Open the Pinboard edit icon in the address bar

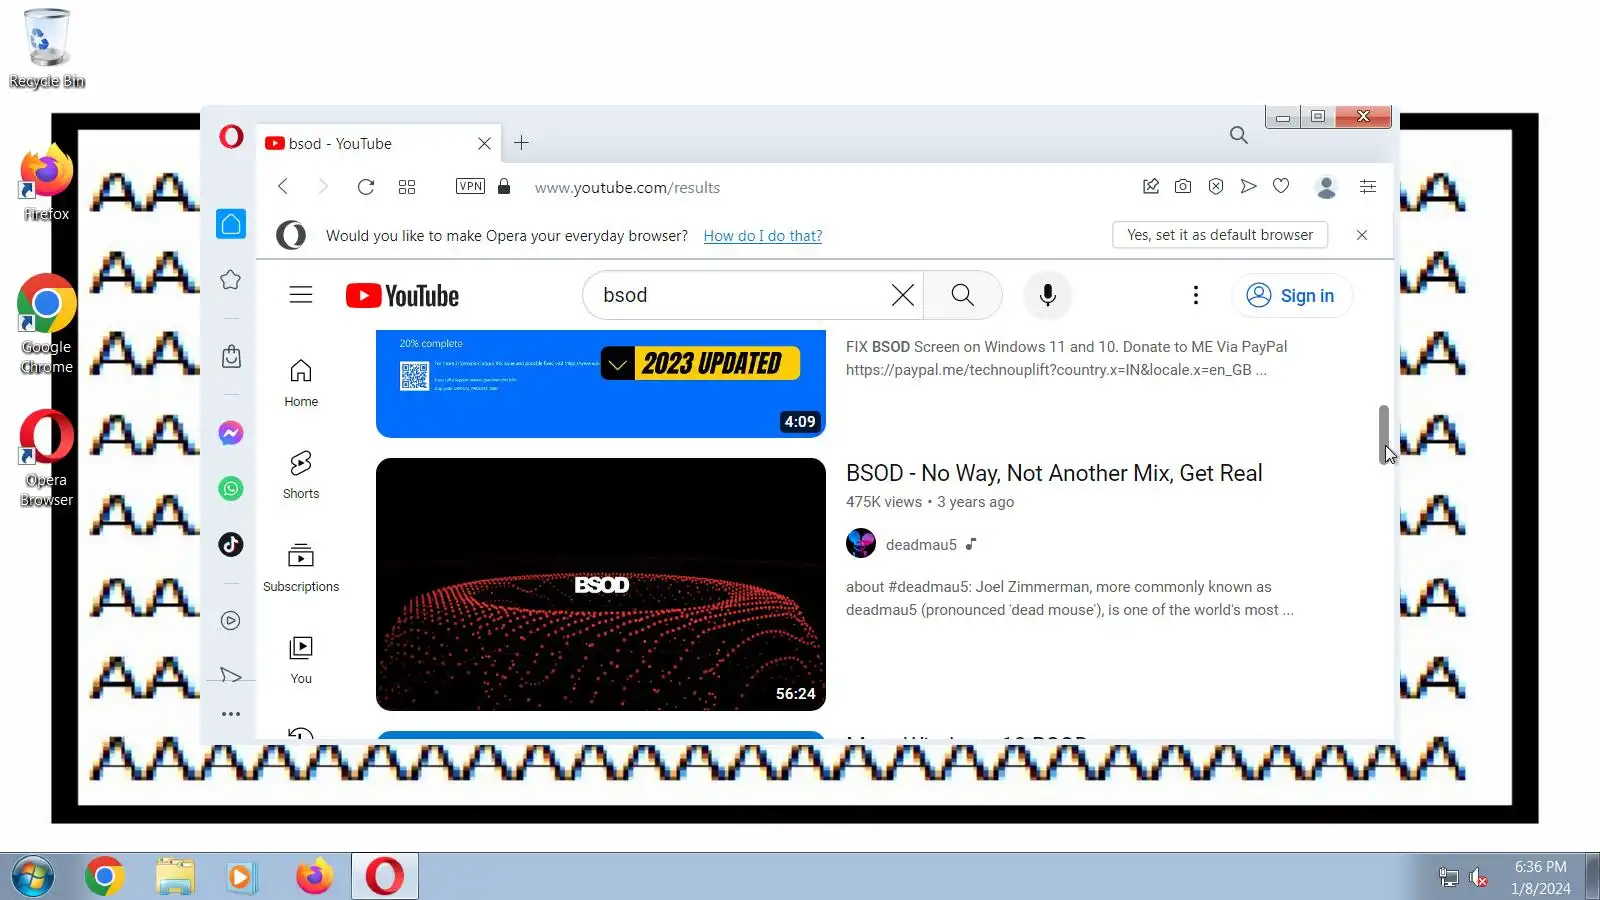[1151, 186]
